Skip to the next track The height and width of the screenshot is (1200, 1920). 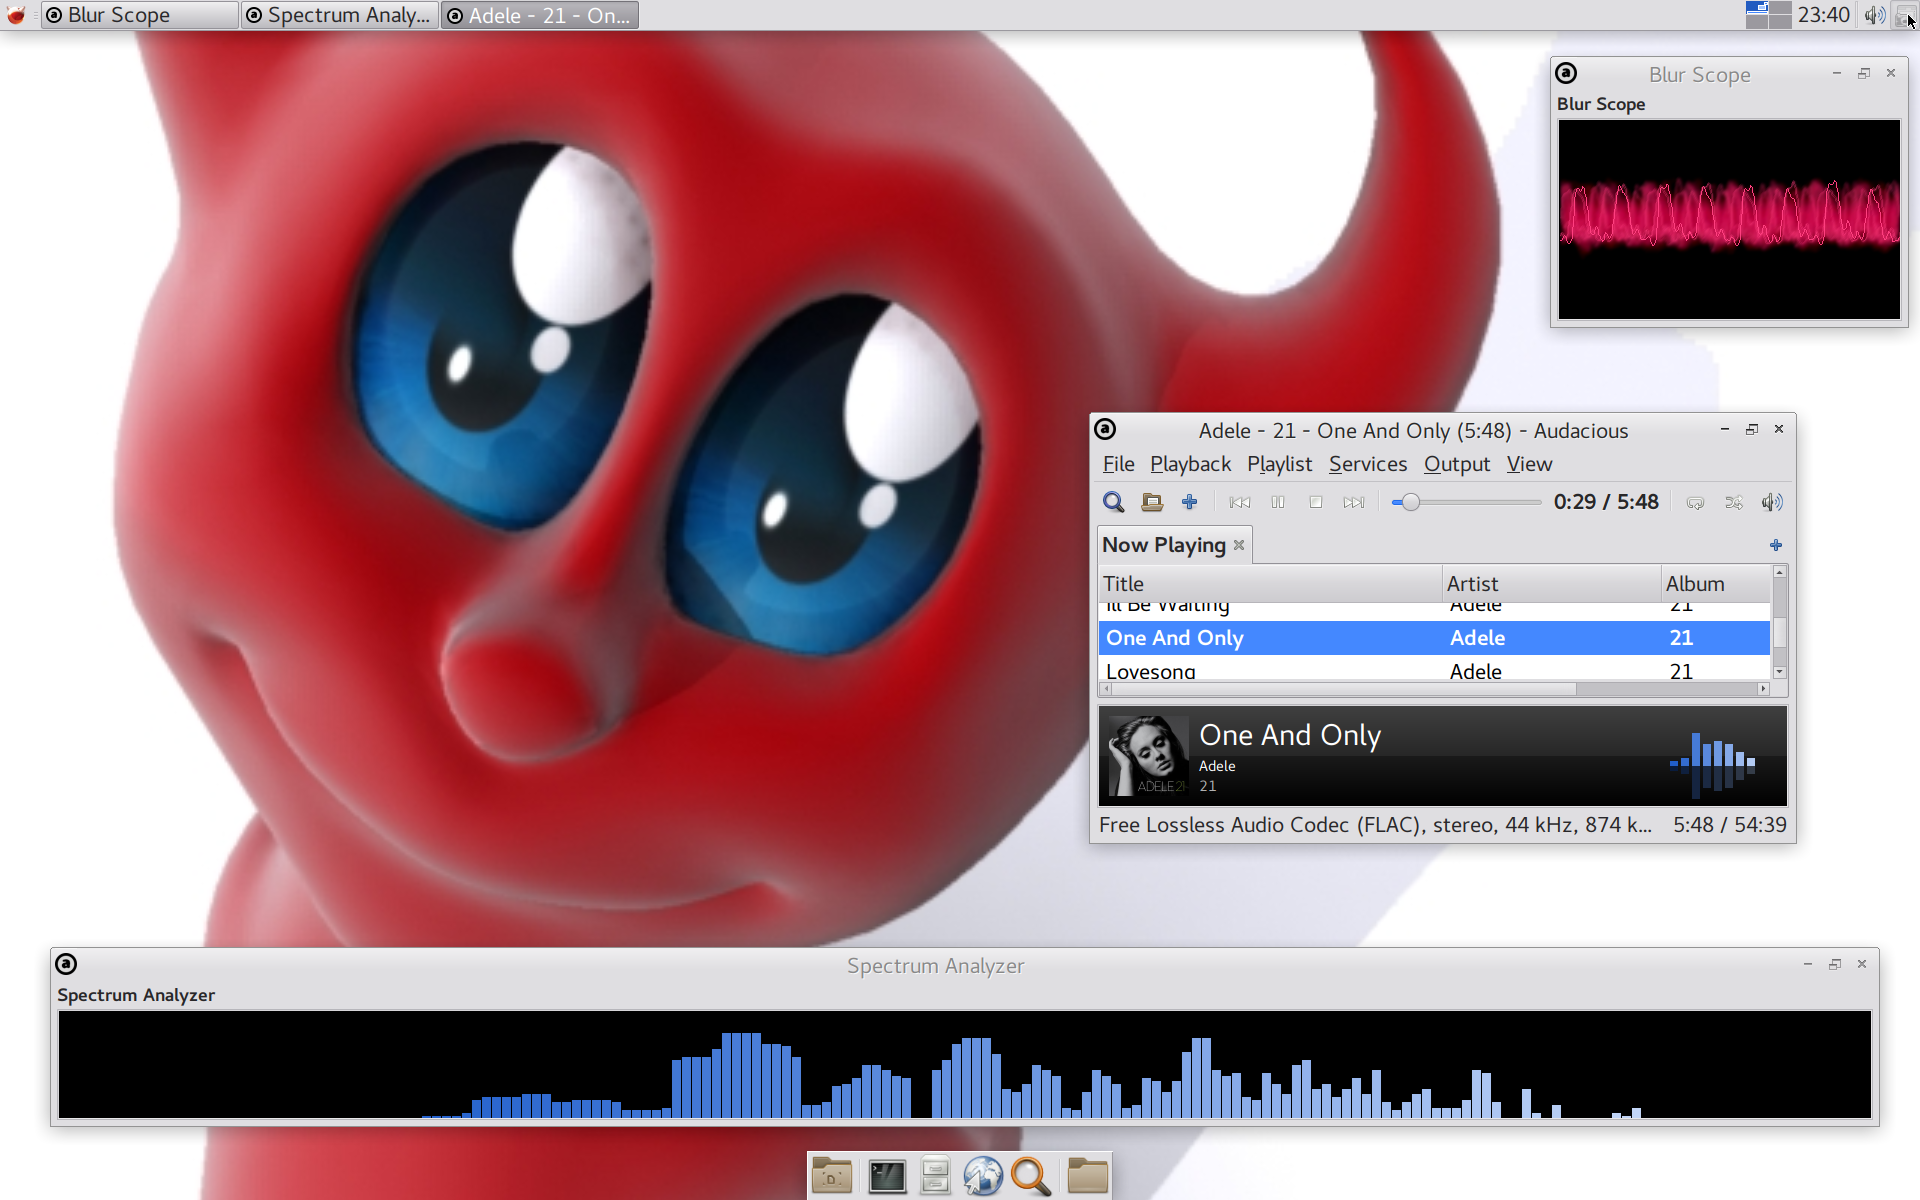click(1354, 502)
